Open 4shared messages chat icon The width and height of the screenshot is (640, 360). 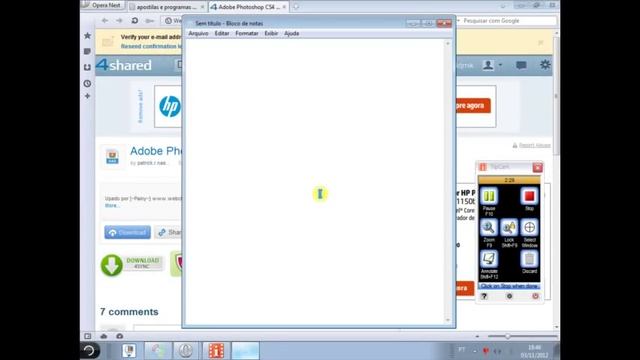click(521, 65)
